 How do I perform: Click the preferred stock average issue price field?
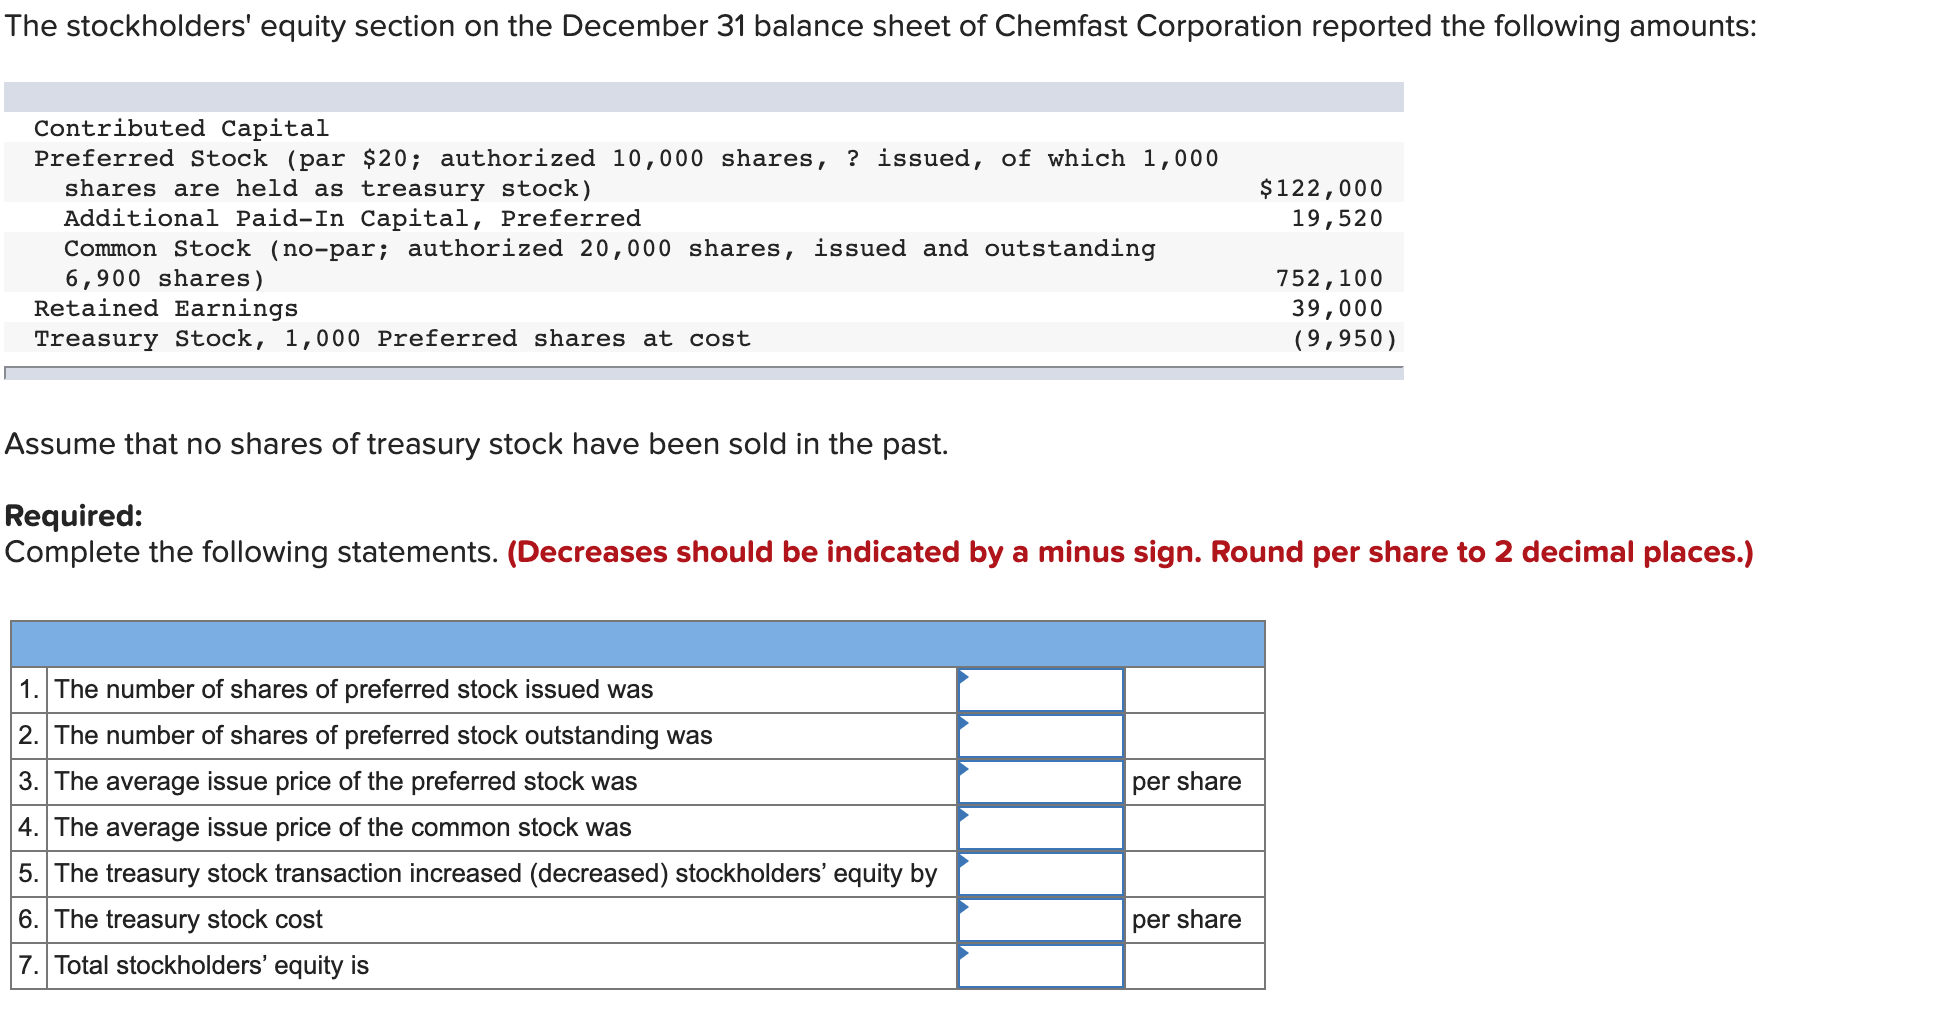click(x=1041, y=782)
